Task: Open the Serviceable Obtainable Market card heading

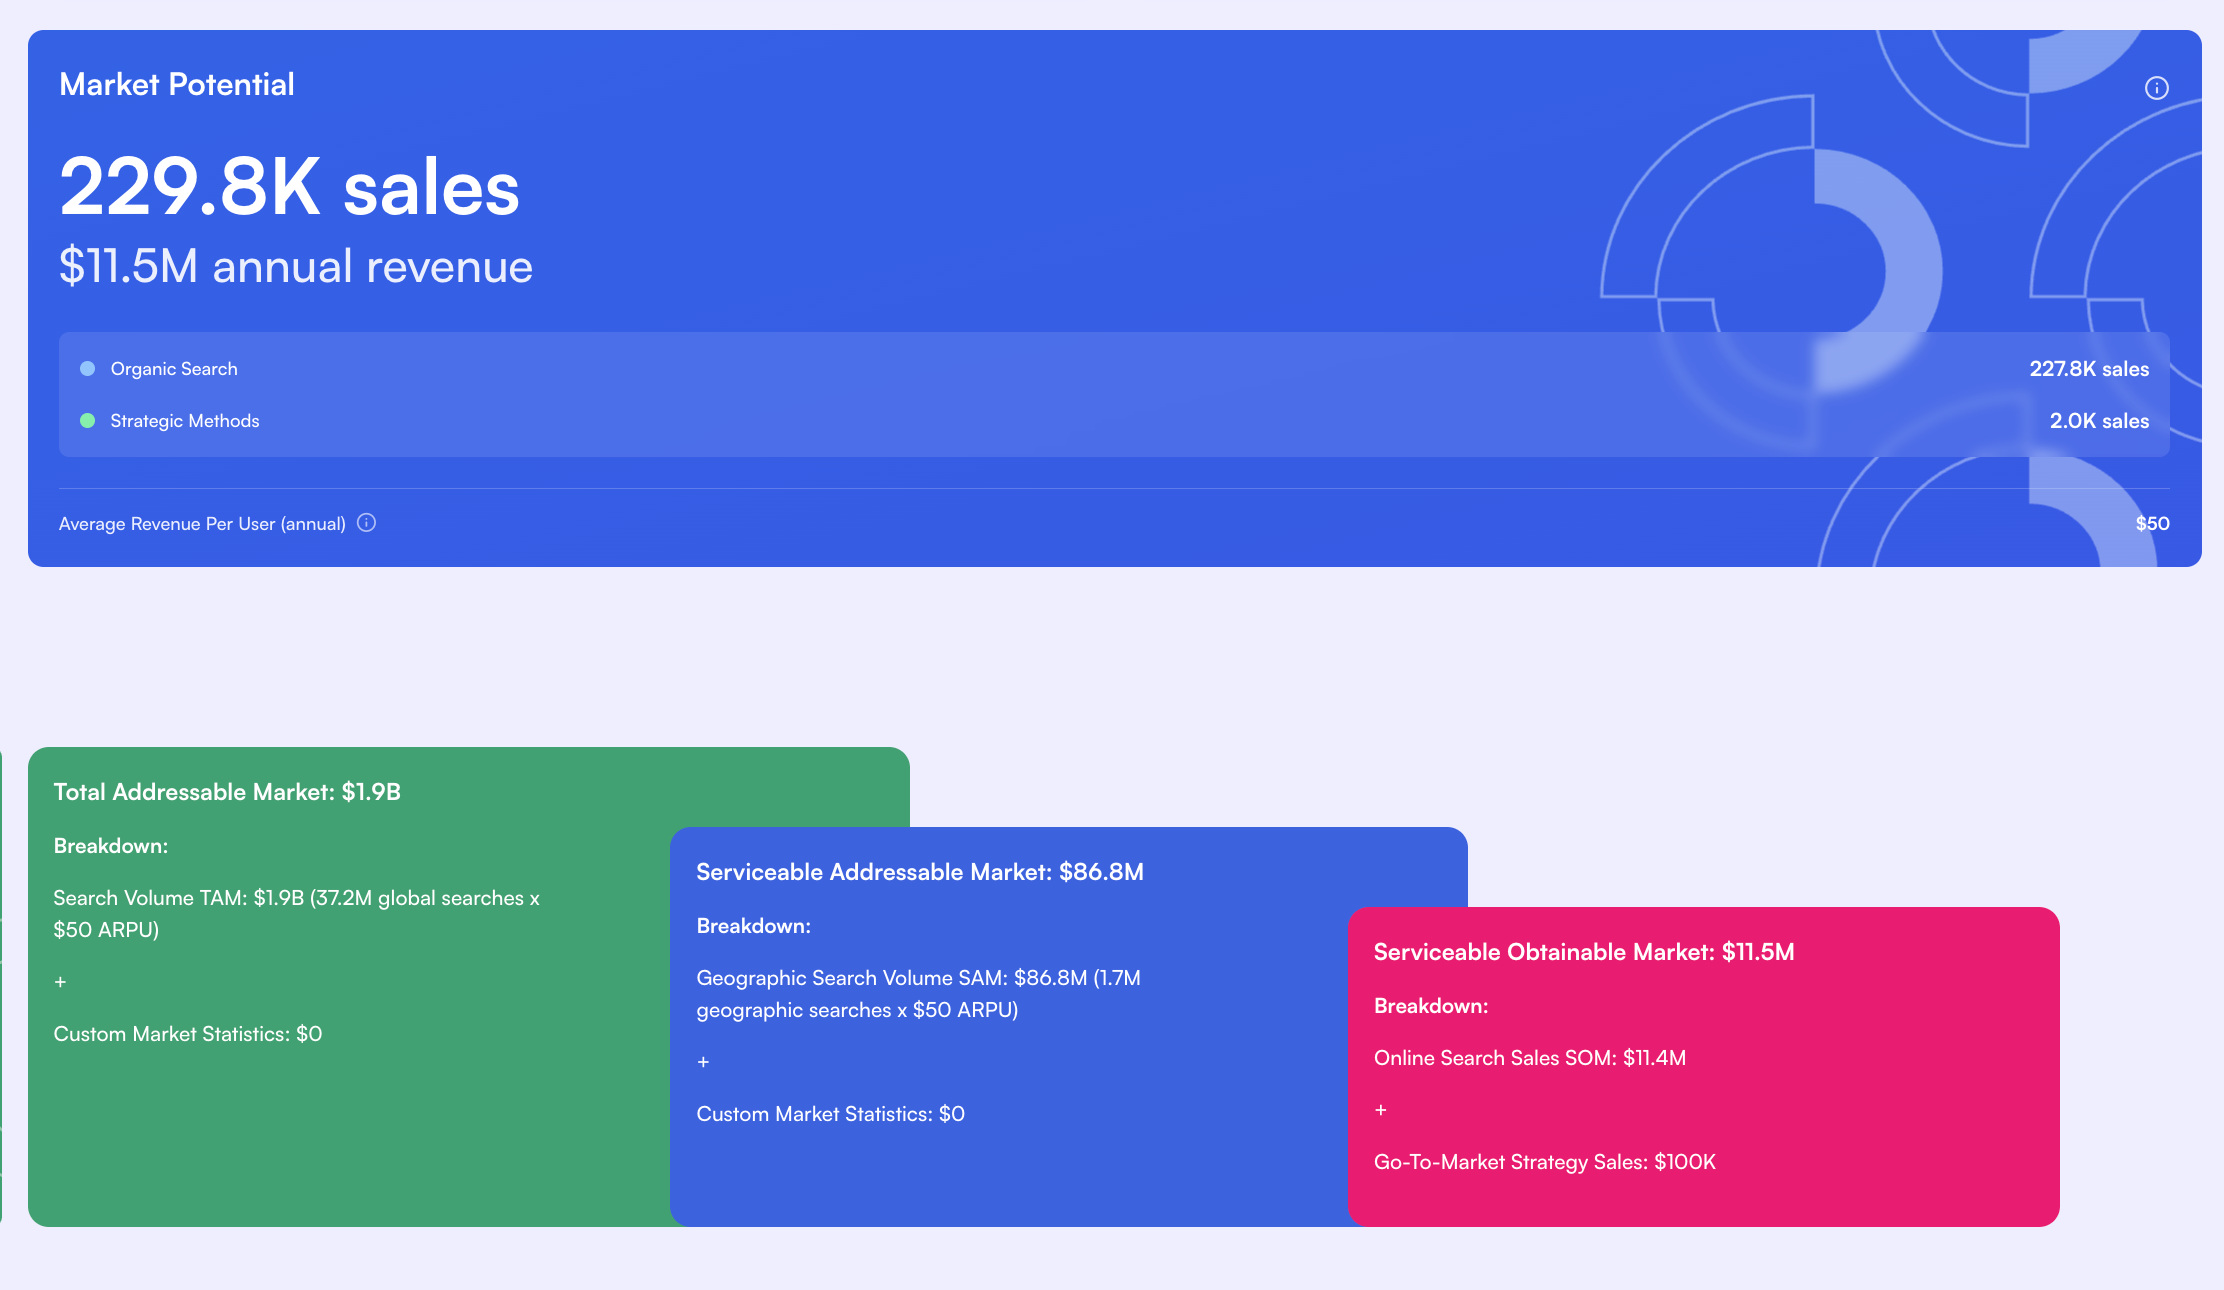Action: point(1583,952)
